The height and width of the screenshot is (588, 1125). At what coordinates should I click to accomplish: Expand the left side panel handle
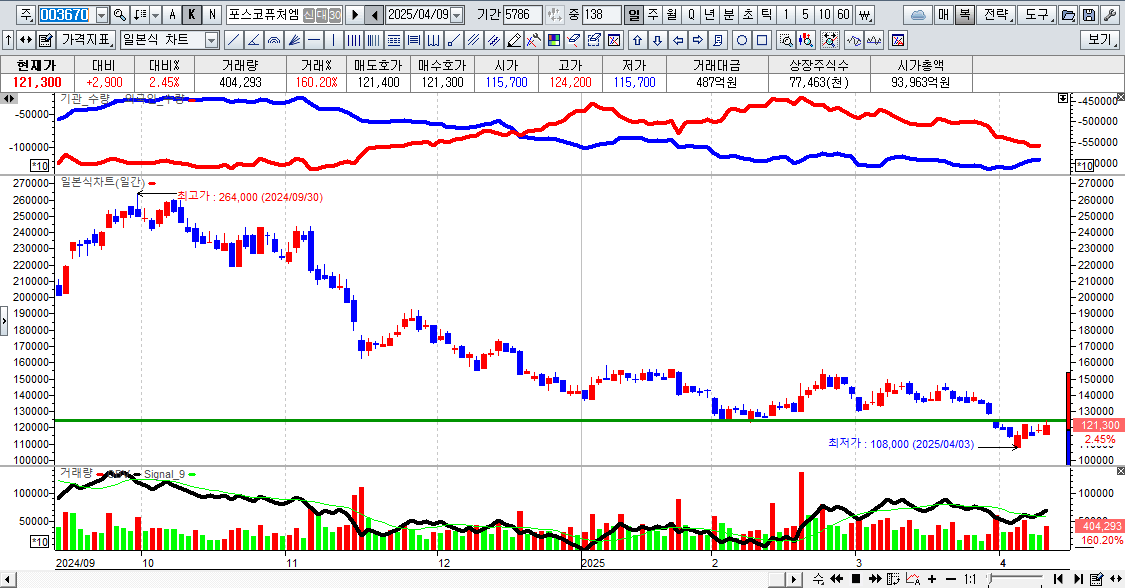tap(4, 321)
